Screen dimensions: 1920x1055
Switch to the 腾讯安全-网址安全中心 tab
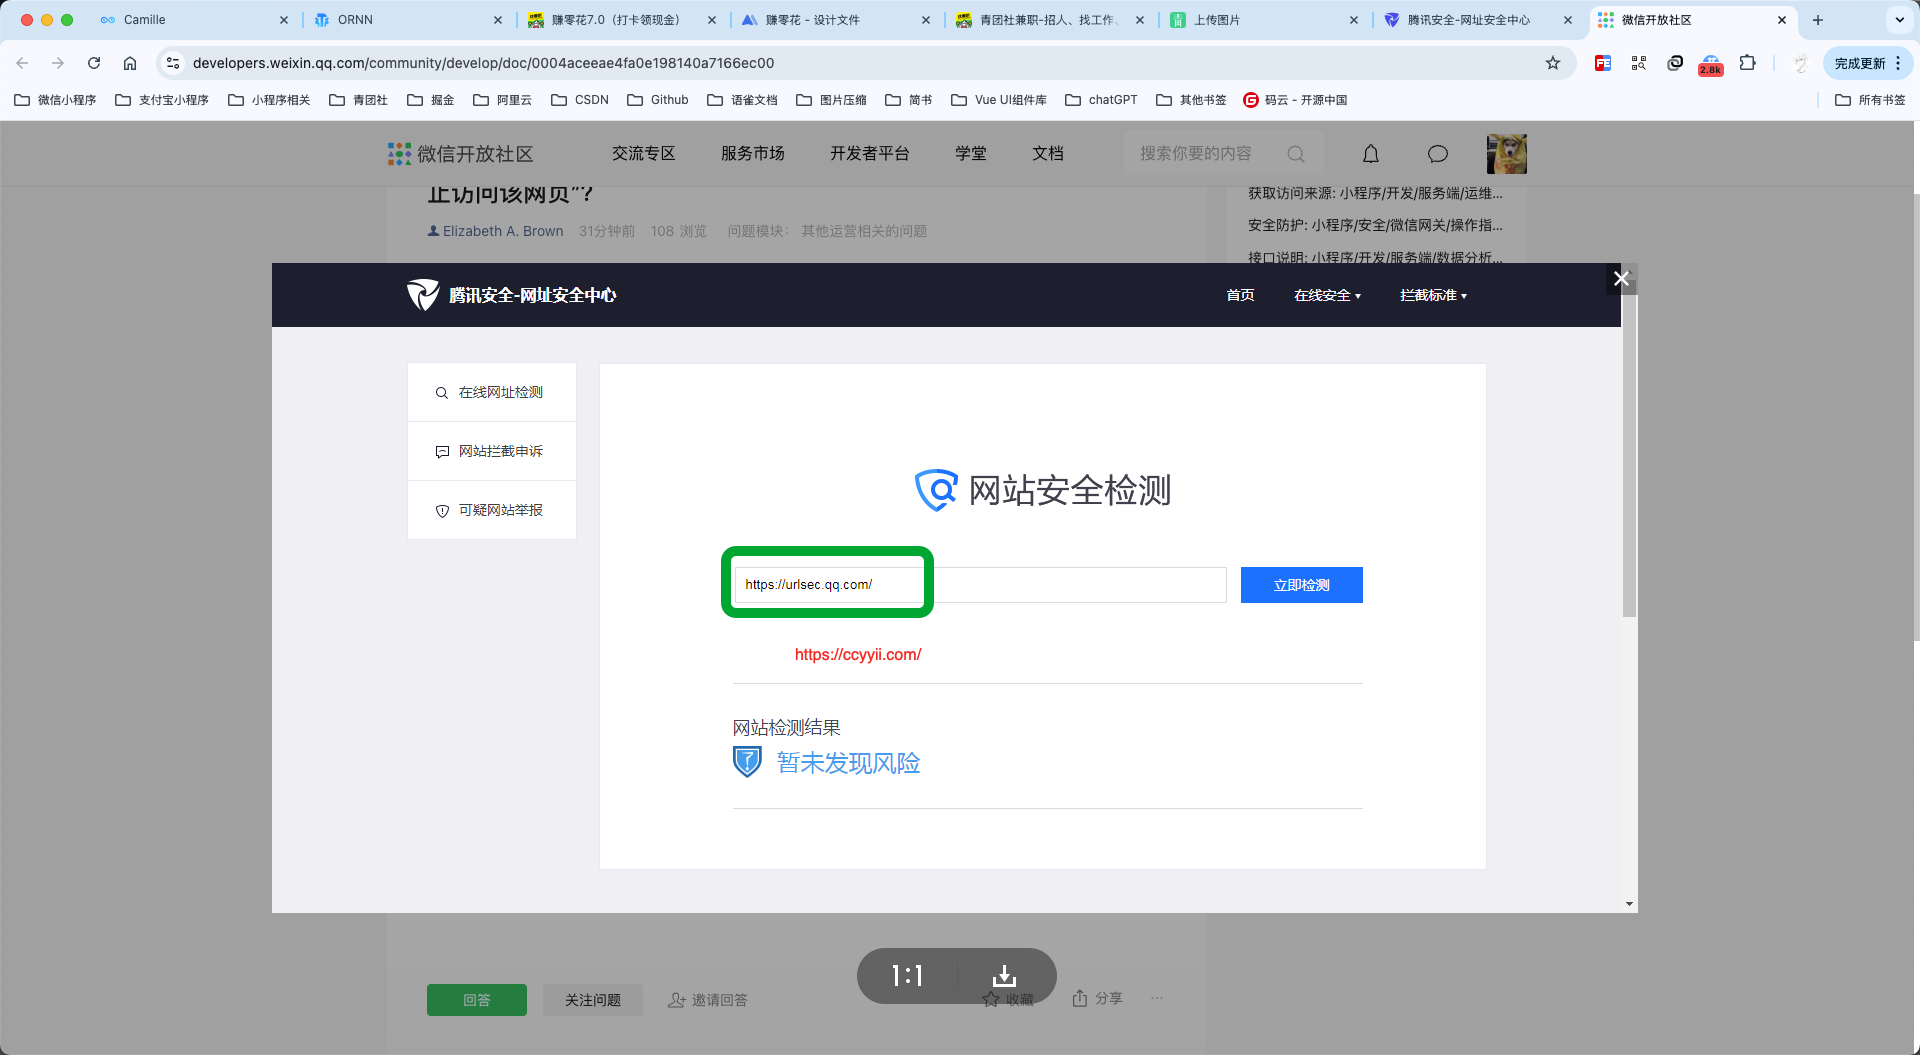click(1478, 20)
